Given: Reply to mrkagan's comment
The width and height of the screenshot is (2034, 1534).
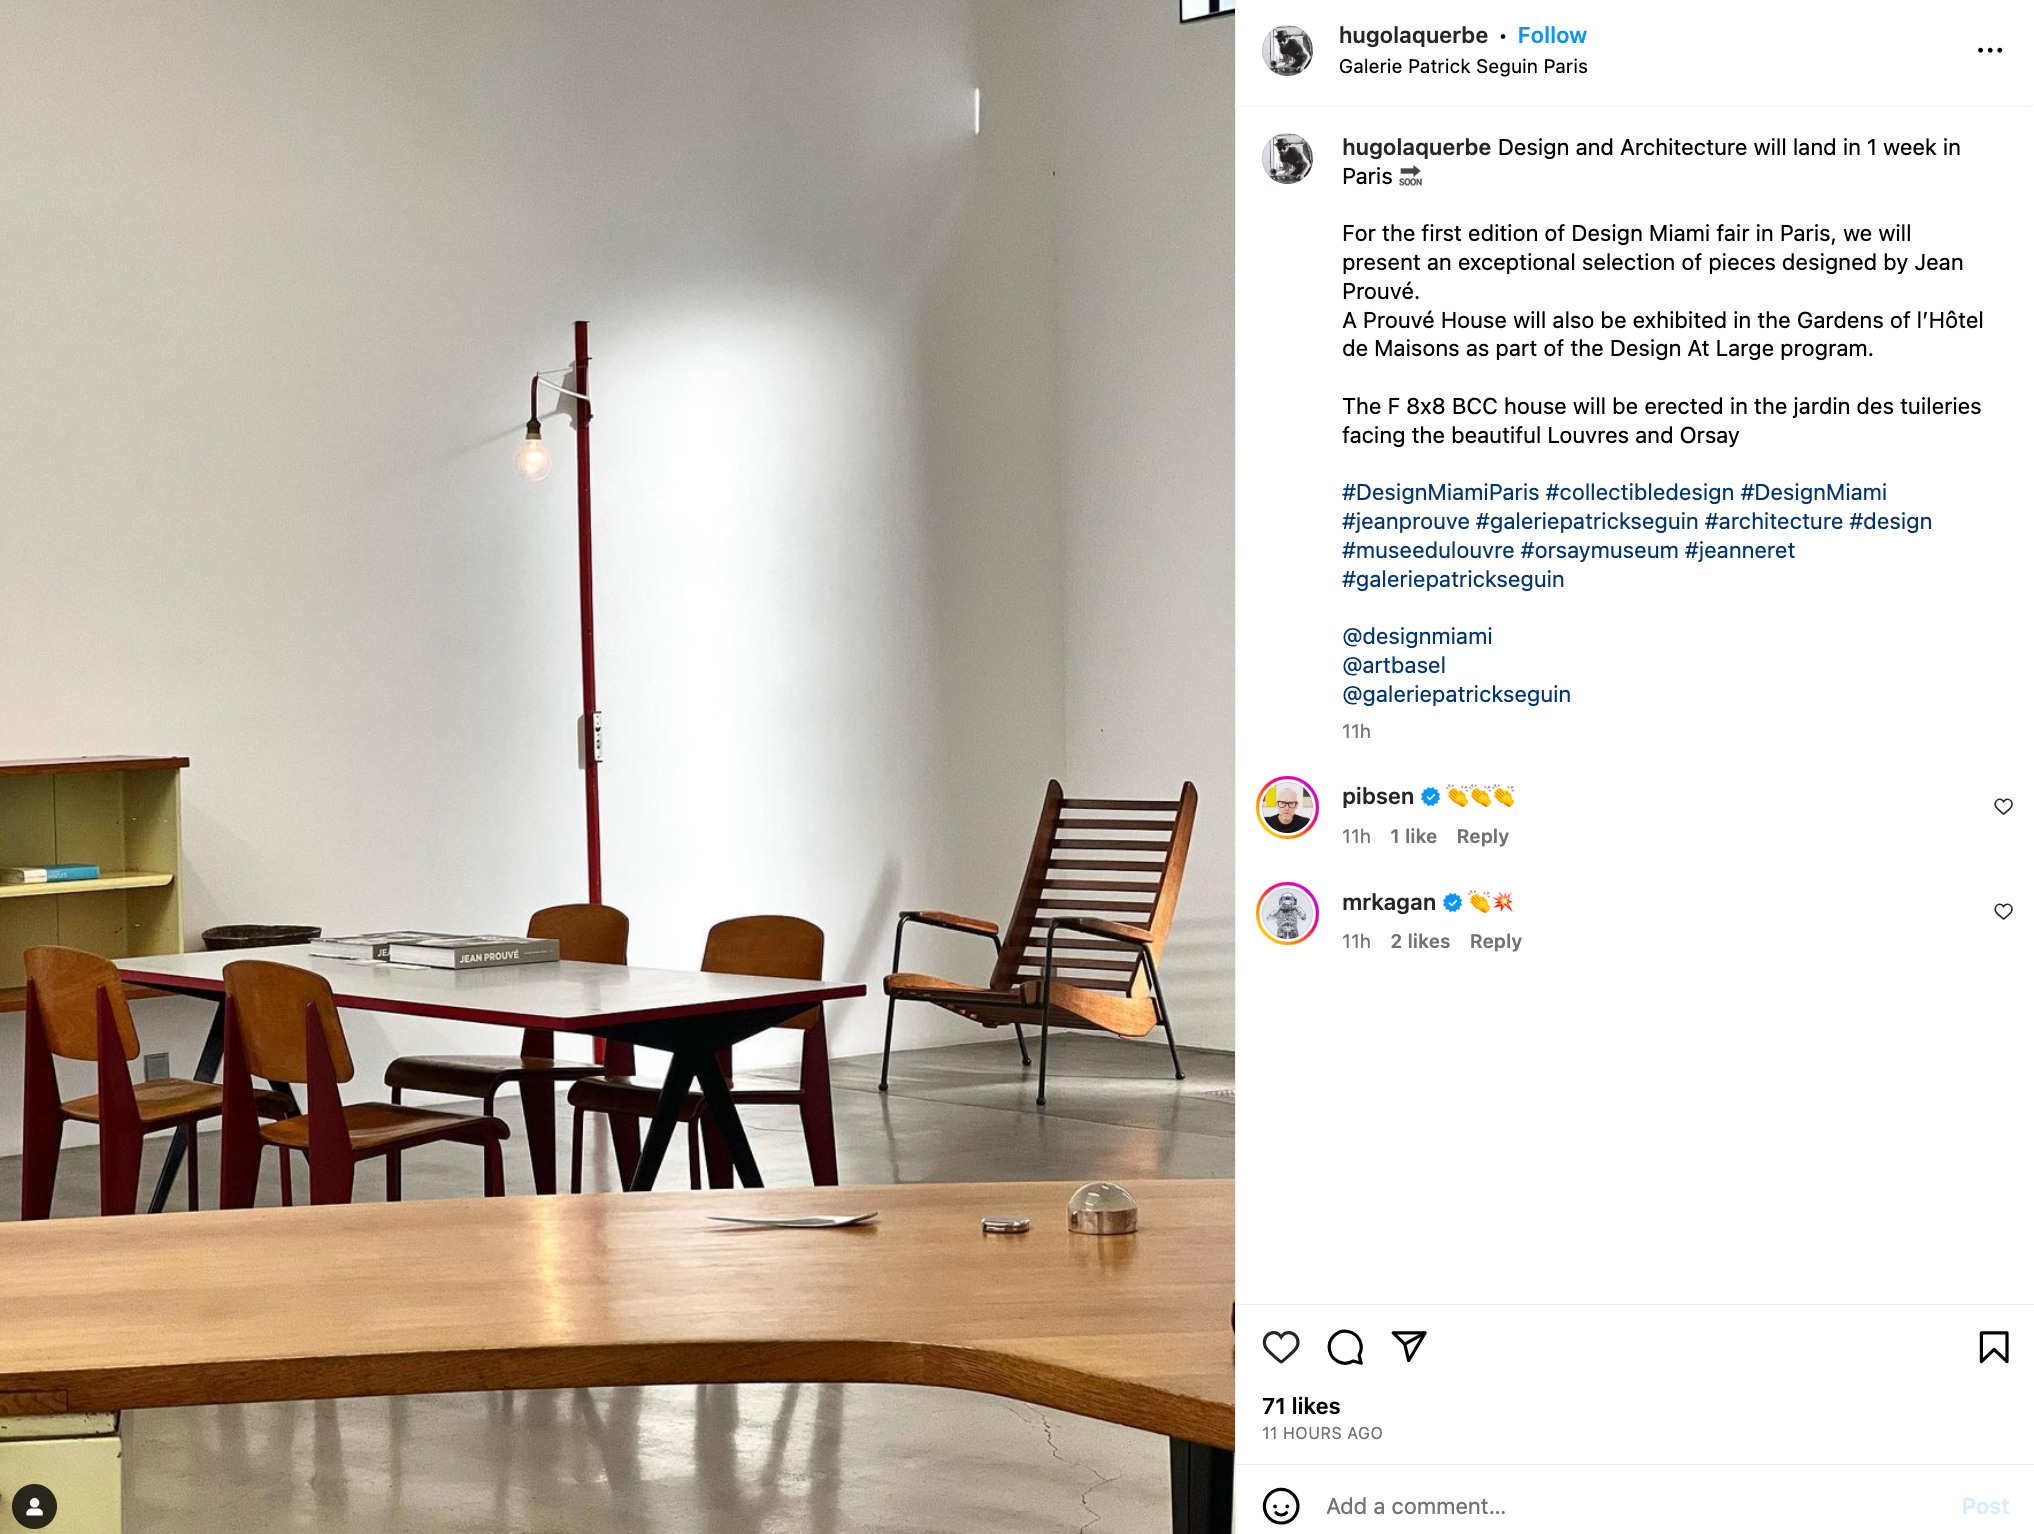Looking at the screenshot, I should 1495,941.
